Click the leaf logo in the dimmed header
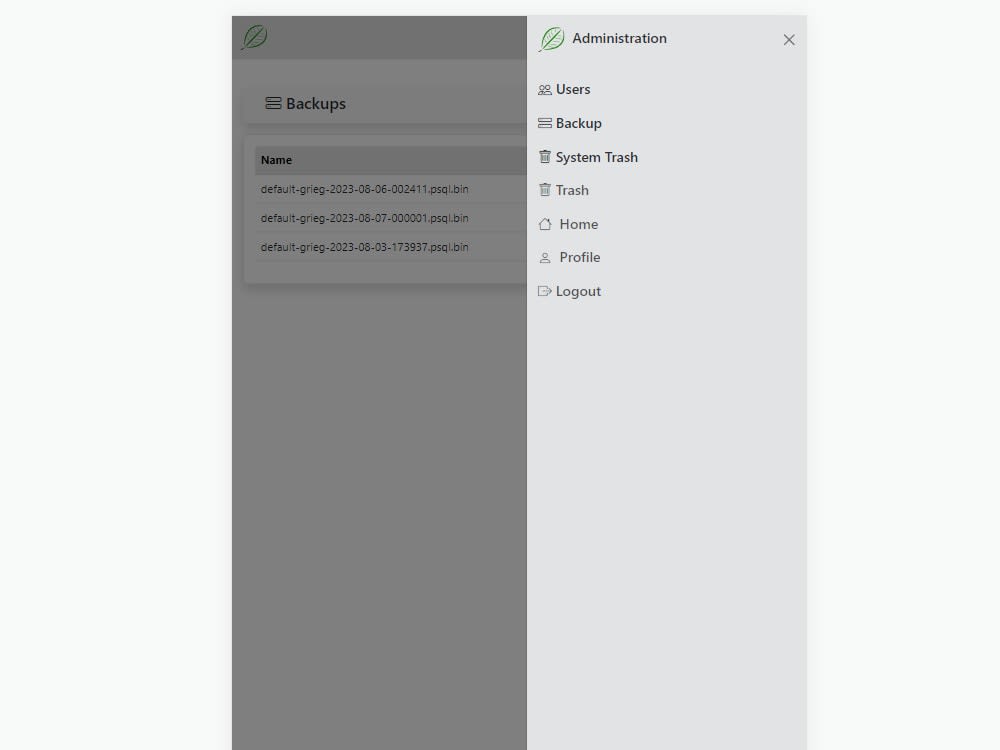 254,37
